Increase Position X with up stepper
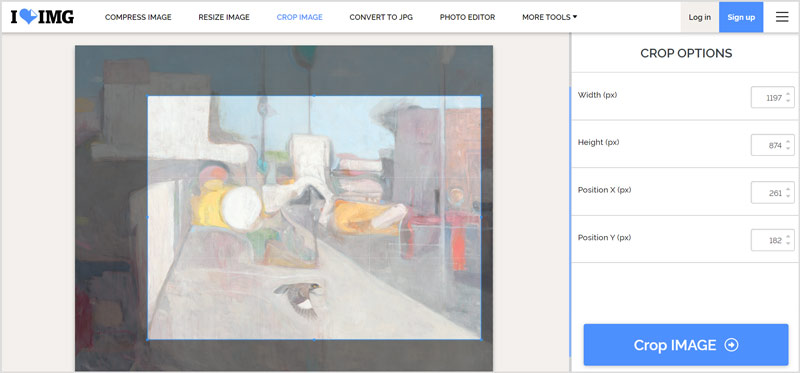The height and width of the screenshot is (373, 800). click(x=788, y=190)
